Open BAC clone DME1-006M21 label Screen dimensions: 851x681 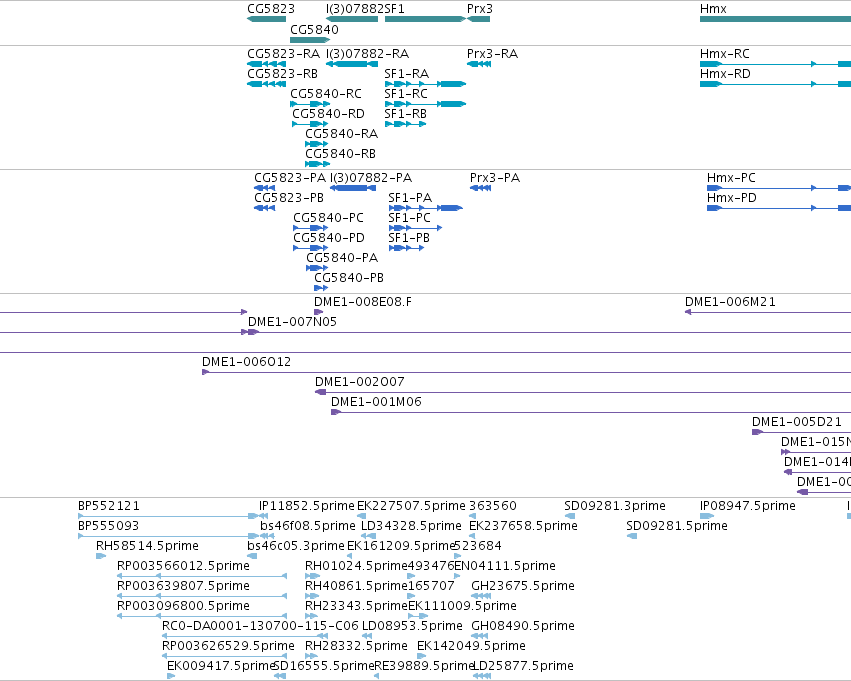tap(730, 302)
